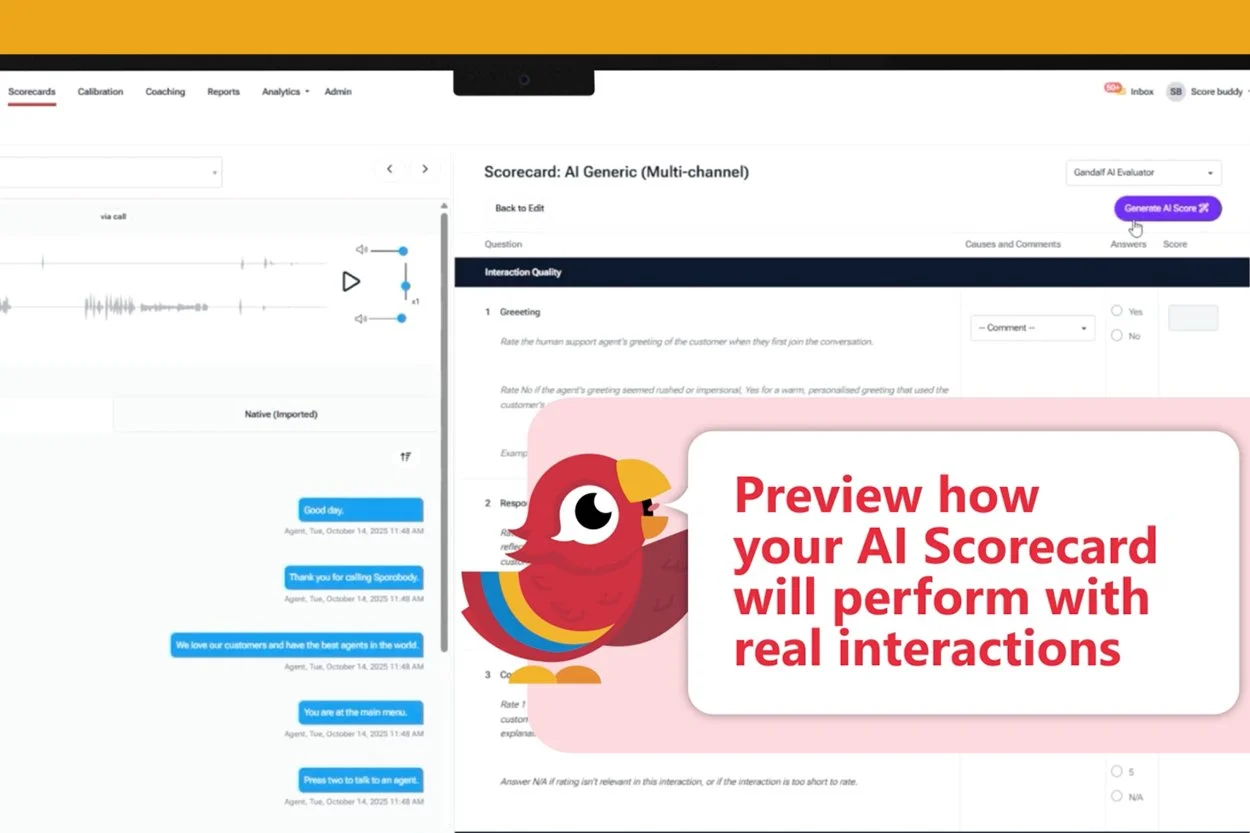Click the Score column header
The image size is (1250, 833).
(x=1175, y=244)
